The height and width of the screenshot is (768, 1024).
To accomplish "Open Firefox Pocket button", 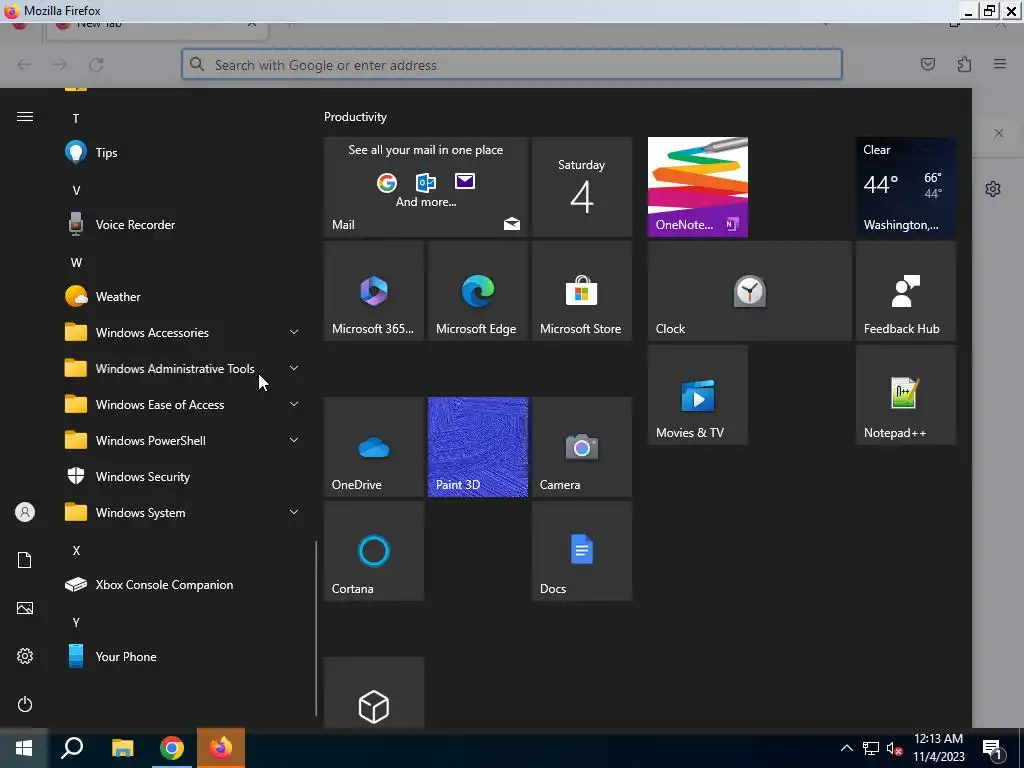I will point(927,64).
